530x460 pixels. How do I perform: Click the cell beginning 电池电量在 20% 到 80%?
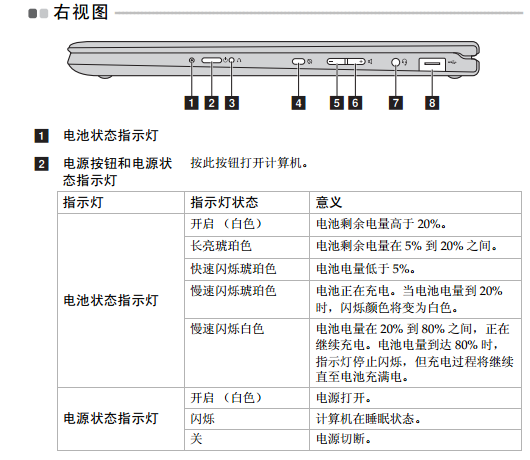click(x=415, y=353)
